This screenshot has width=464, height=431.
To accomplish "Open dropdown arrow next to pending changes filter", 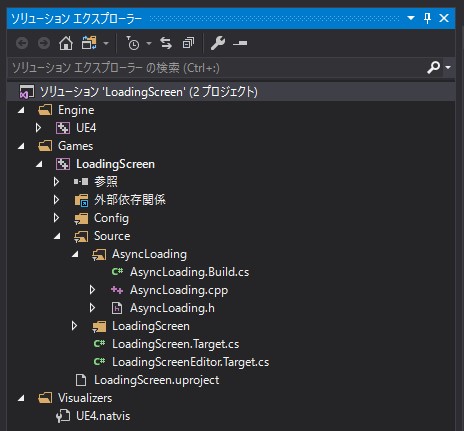I will pyautogui.click(x=149, y=43).
